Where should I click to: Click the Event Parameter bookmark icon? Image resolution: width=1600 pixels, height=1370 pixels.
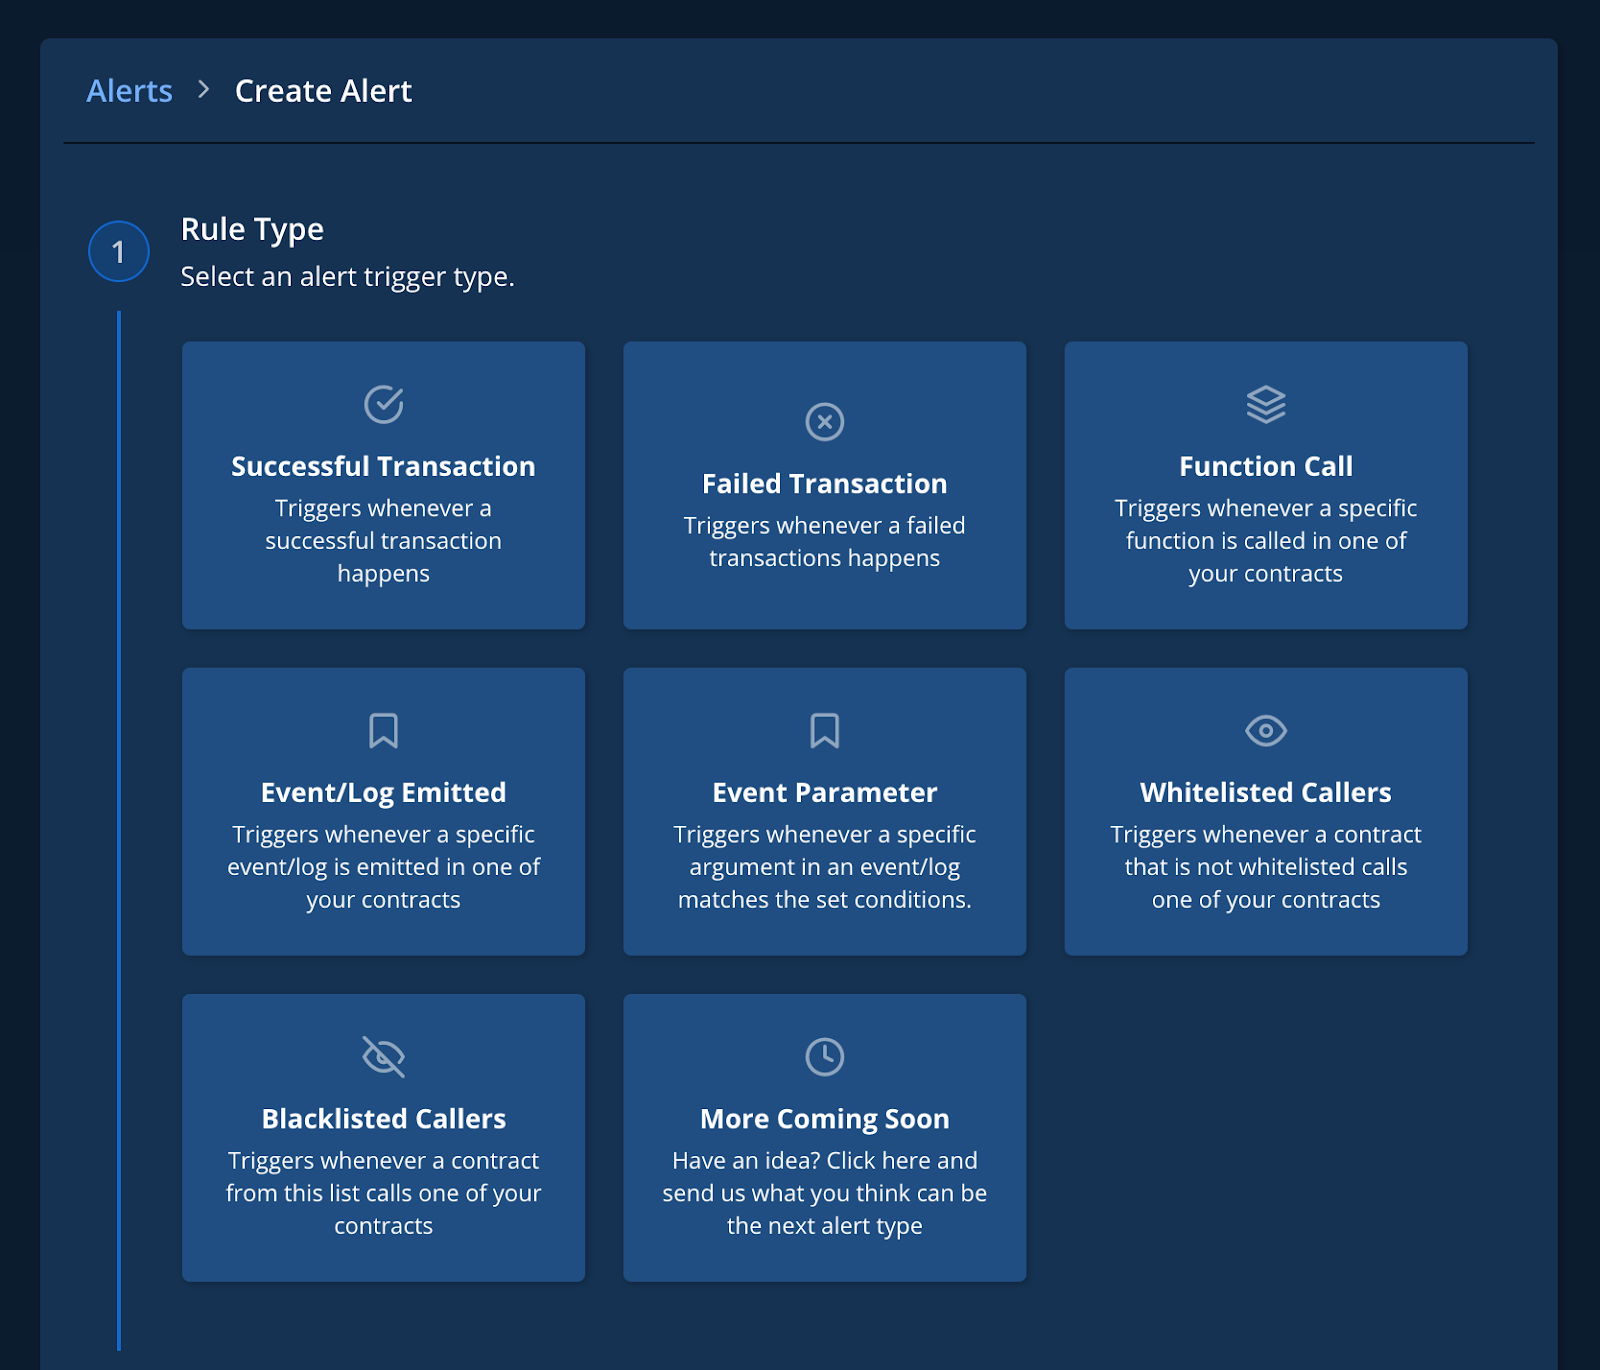click(x=825, y=730)
